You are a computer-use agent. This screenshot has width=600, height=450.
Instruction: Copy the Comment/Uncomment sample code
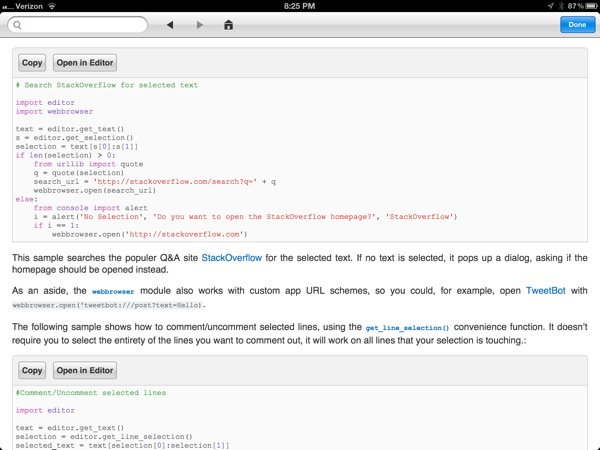click(32, 370)
